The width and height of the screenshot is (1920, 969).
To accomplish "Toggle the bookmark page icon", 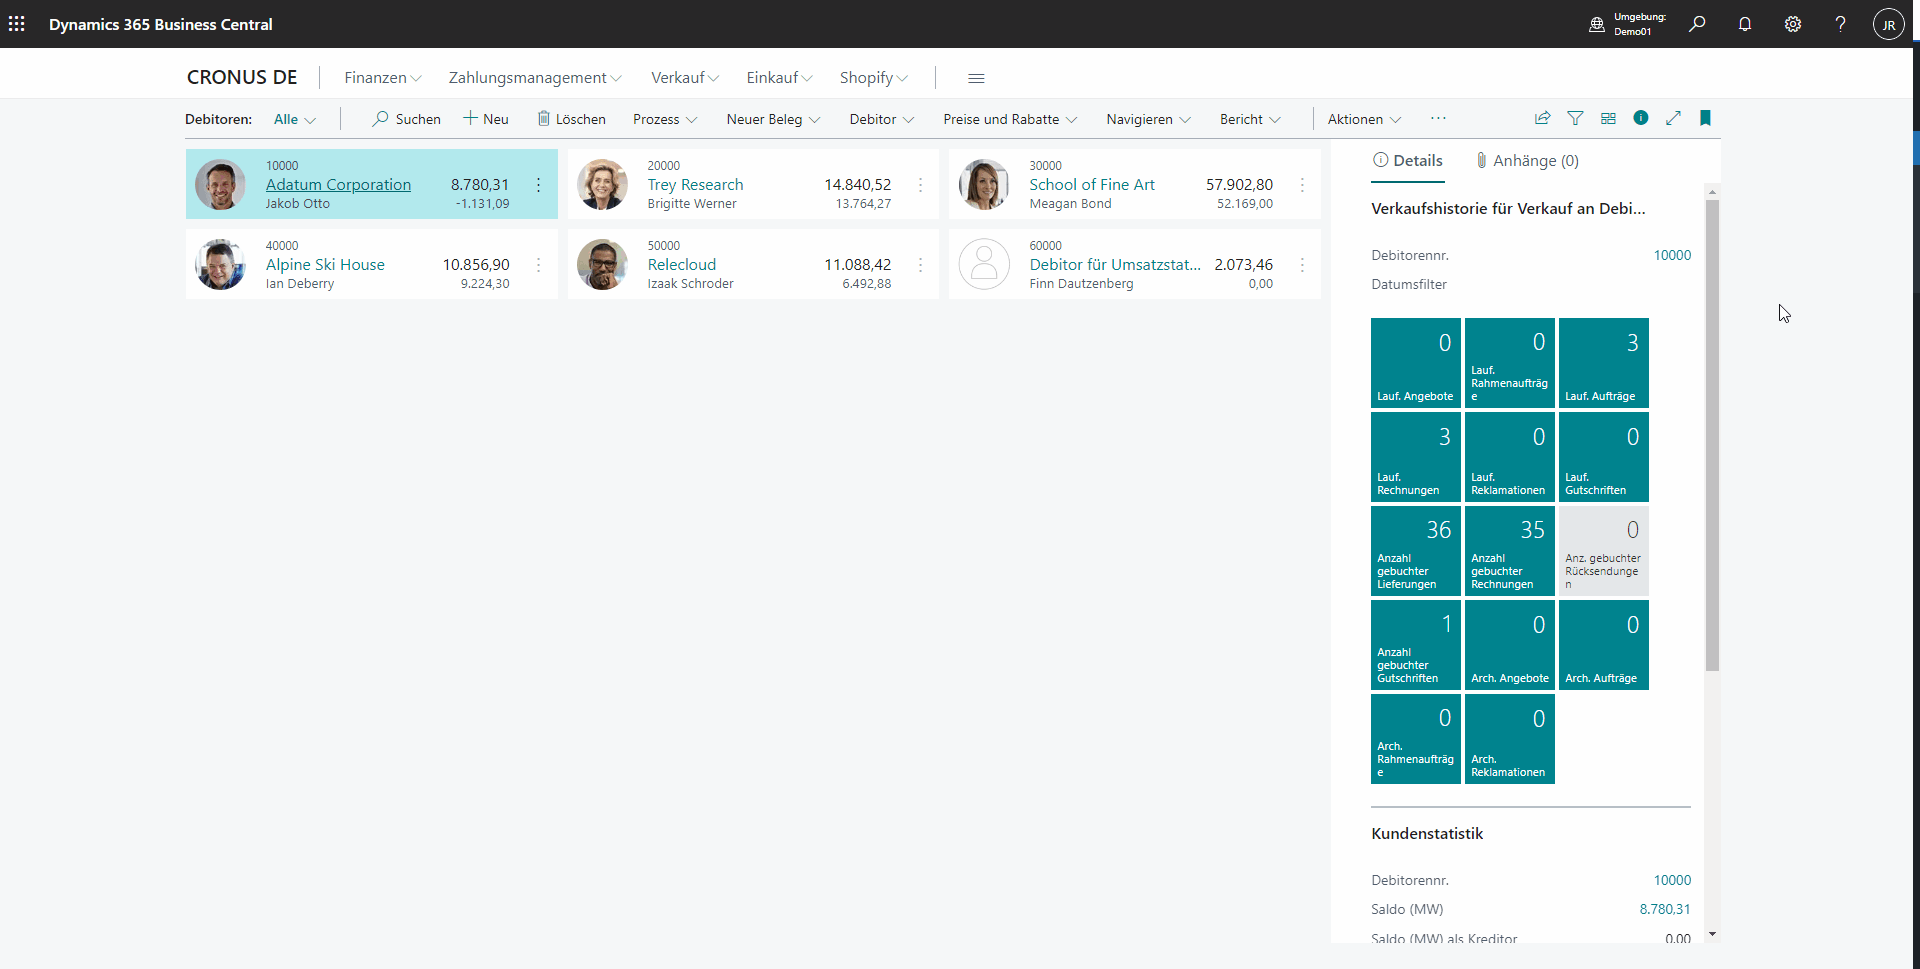I will click(x=1706, y=118).
